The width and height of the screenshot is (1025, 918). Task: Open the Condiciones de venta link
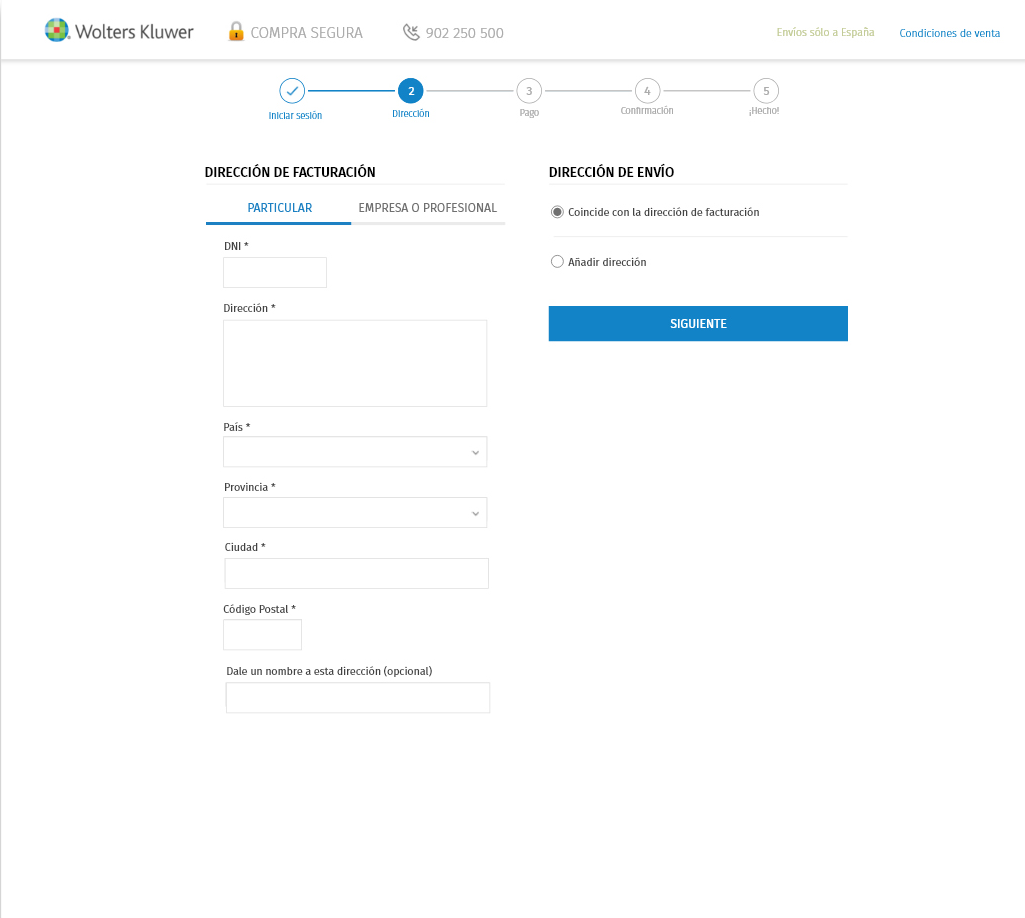click(x=949, y=33)
